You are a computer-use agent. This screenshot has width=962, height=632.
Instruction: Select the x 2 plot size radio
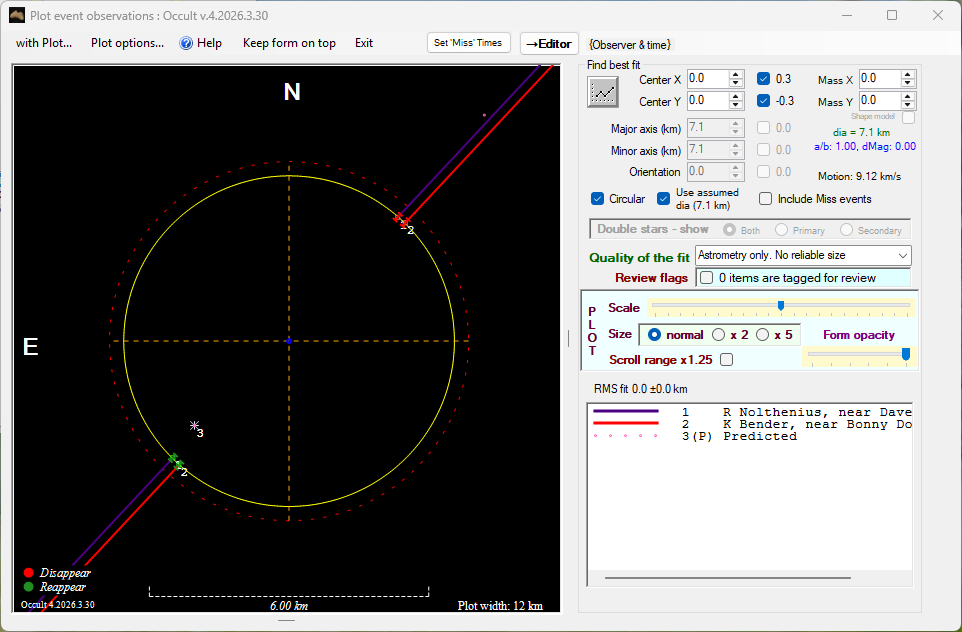718,334
